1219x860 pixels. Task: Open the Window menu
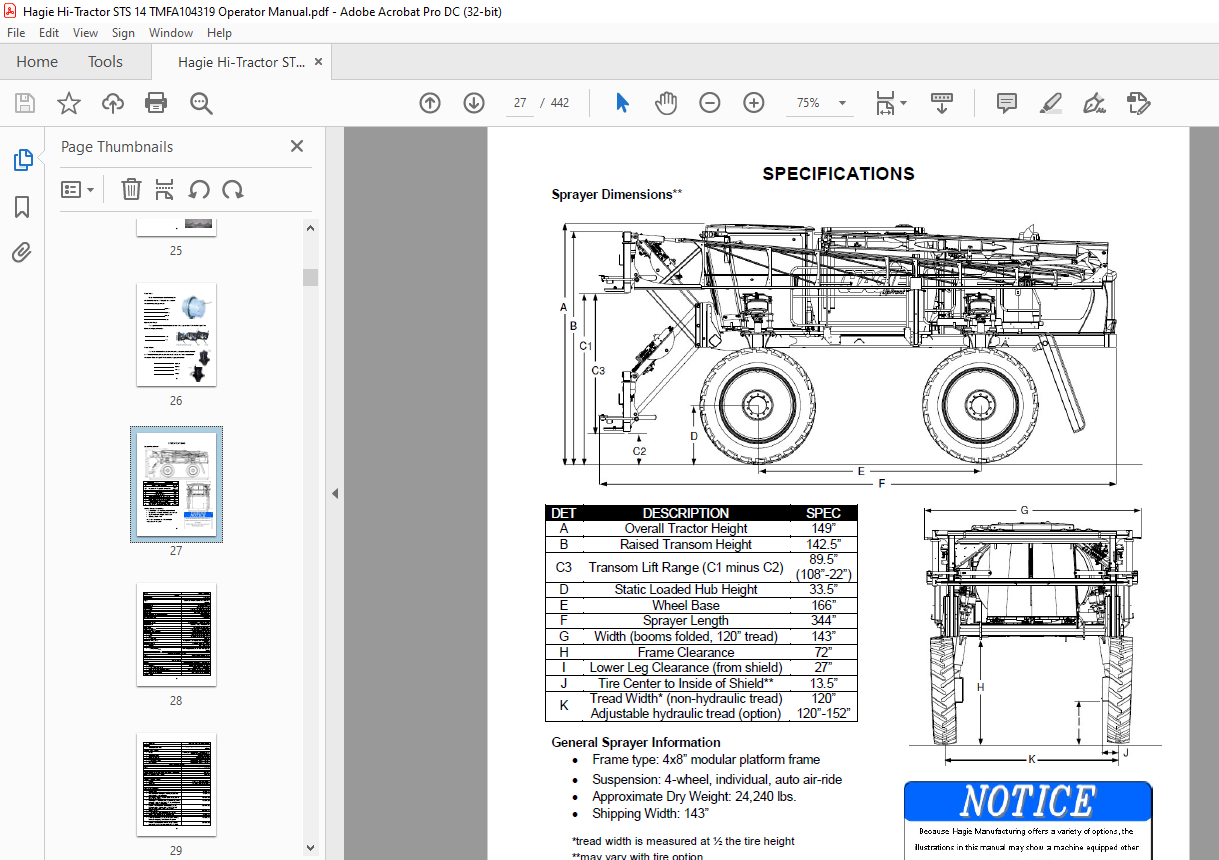pyautogui.click(x=171, y=33)
